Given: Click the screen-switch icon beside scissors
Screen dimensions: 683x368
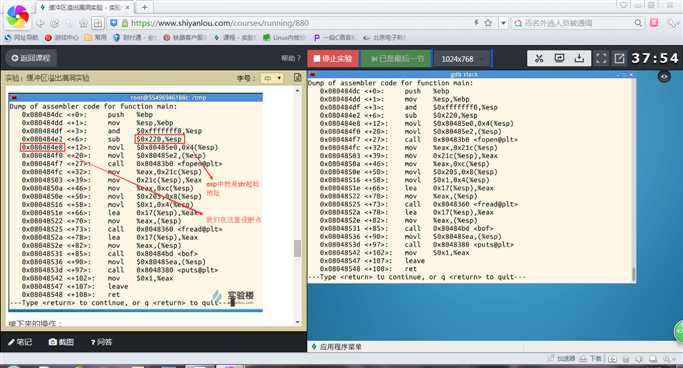Looking at the screenshot, I should pos(559,58).
